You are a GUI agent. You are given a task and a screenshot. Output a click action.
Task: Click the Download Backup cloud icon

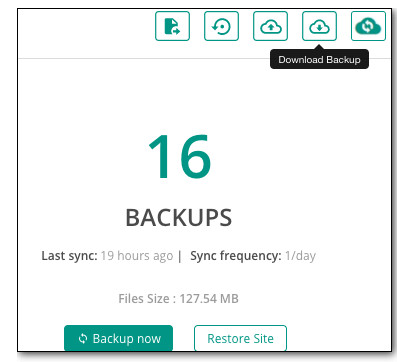pyautogui.click(x=319, y=26)
